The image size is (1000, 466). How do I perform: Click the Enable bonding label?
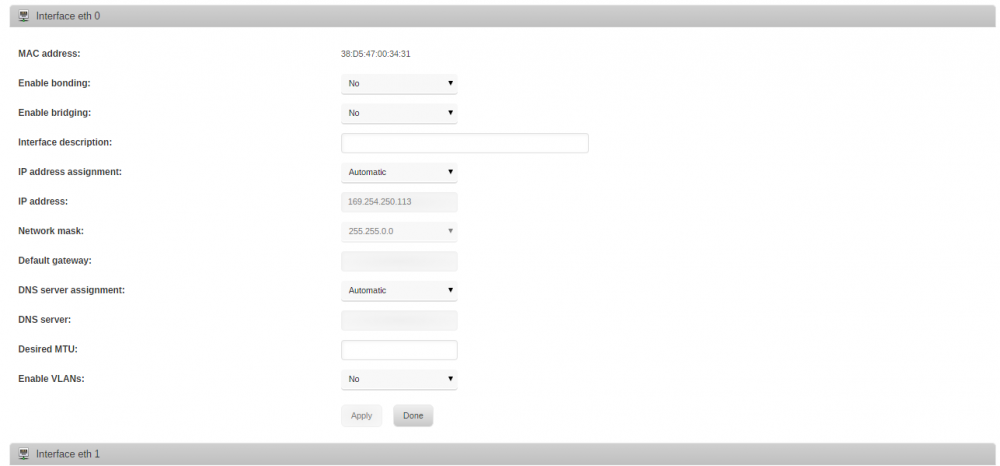54,83
